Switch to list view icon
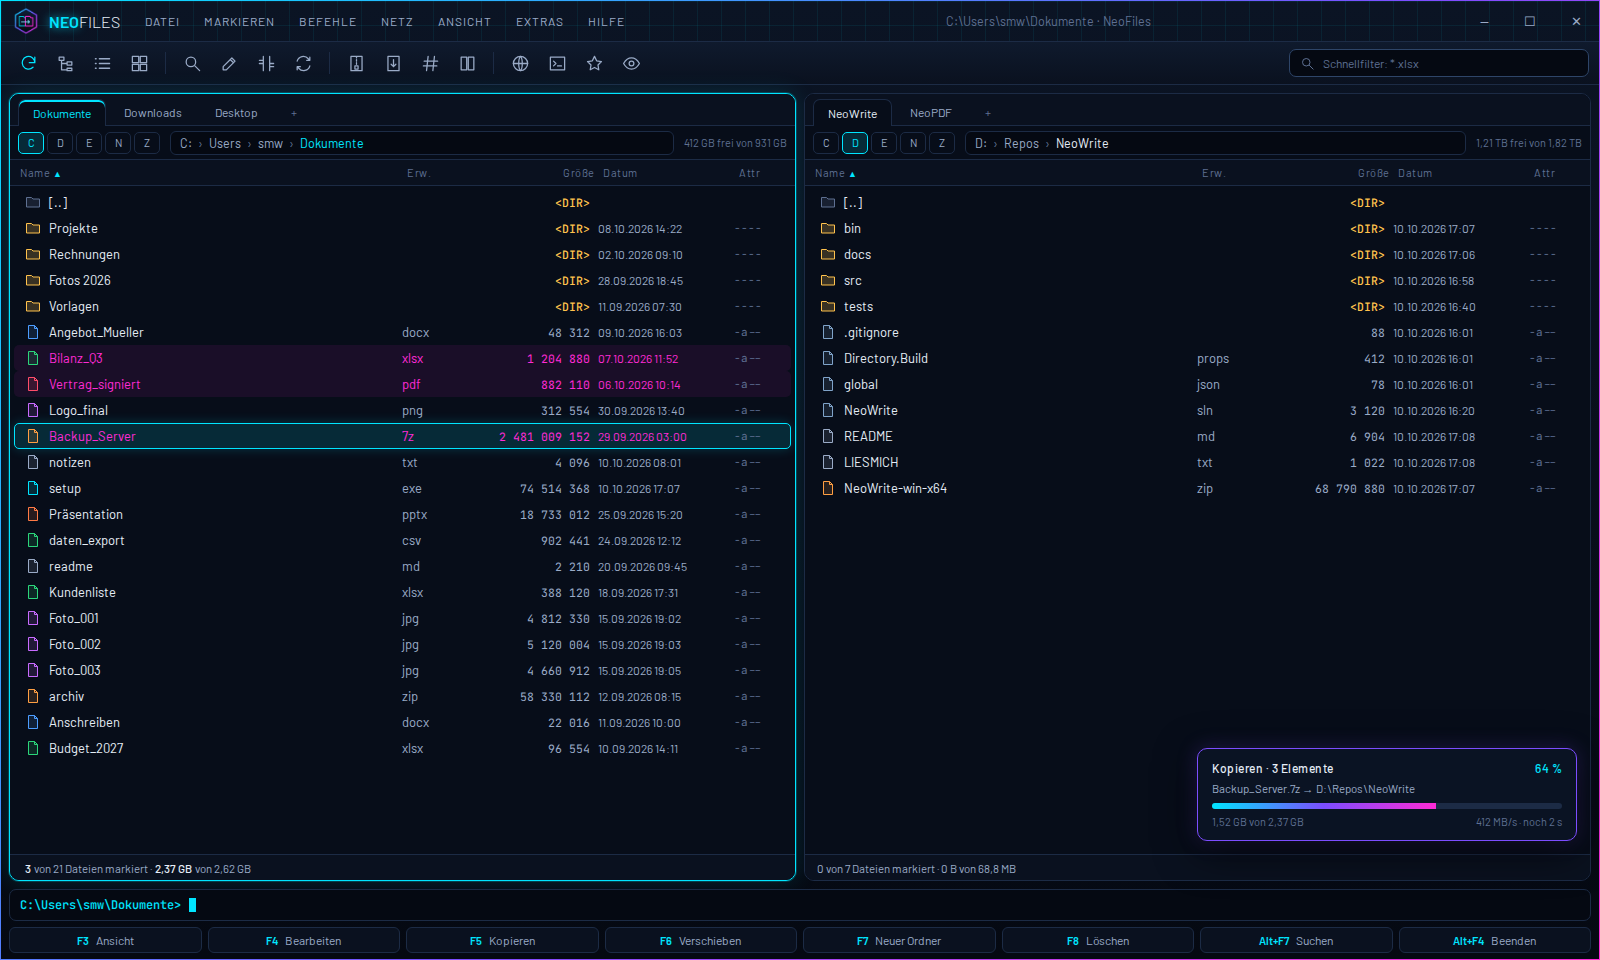This screenshot has width=1600, height=960. tap(102, 64)
